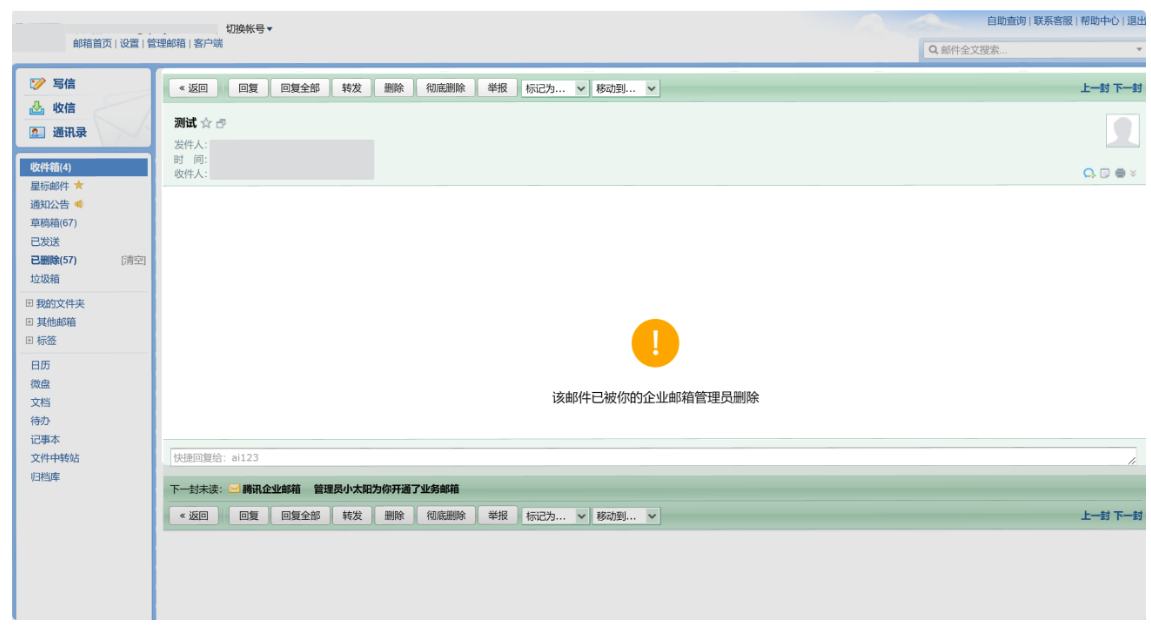This screenshot has width=1151, height=630.
Task: Open the top toolbar 标记为 dropdown
Action: click(554, 88)
